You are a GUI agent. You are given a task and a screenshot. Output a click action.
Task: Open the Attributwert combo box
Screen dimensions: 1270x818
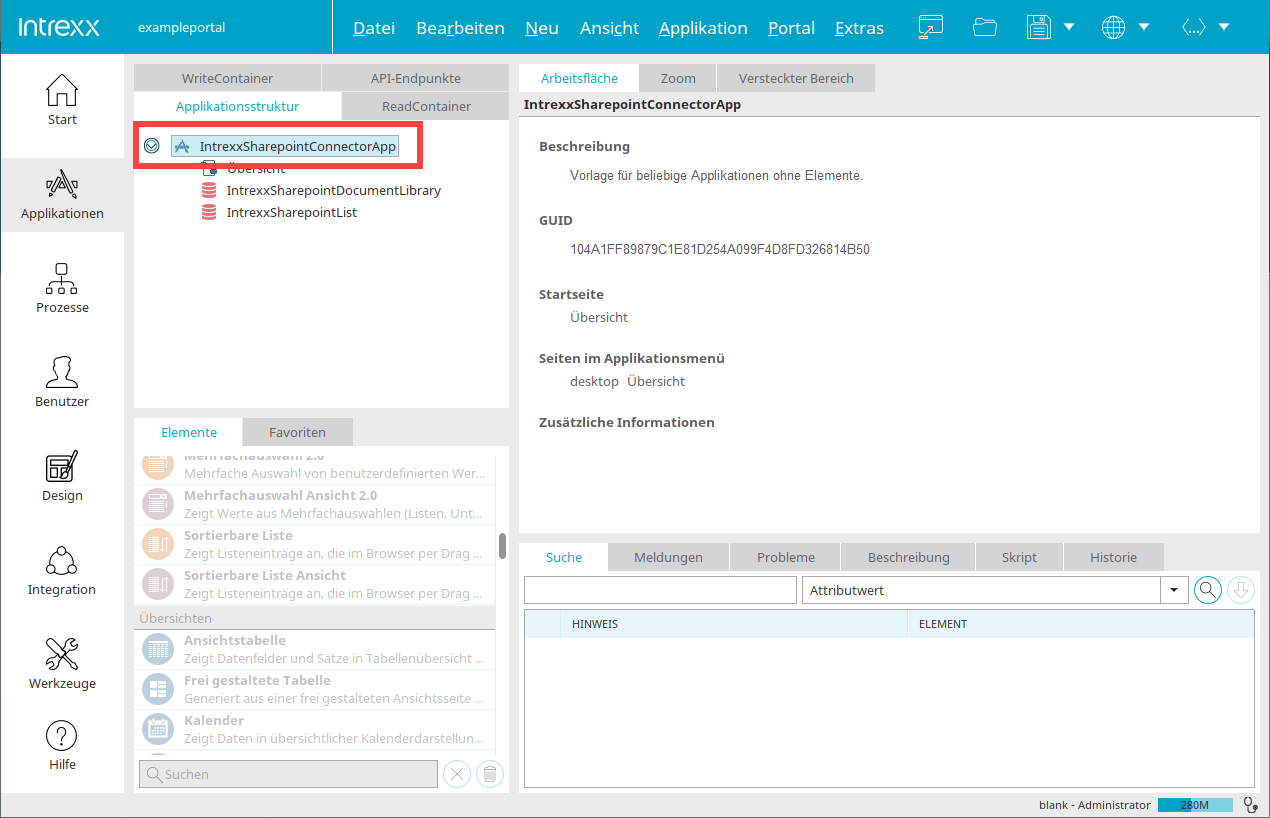click(995, 590)
